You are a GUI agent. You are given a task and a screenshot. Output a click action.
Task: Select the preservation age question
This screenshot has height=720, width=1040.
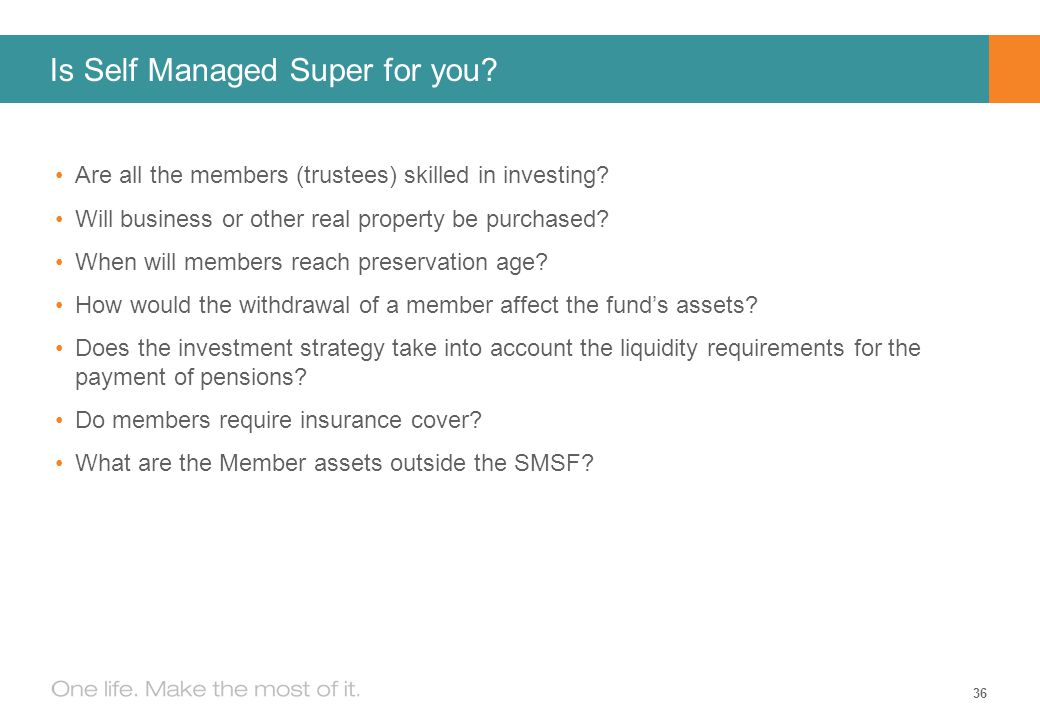point(311,263)
